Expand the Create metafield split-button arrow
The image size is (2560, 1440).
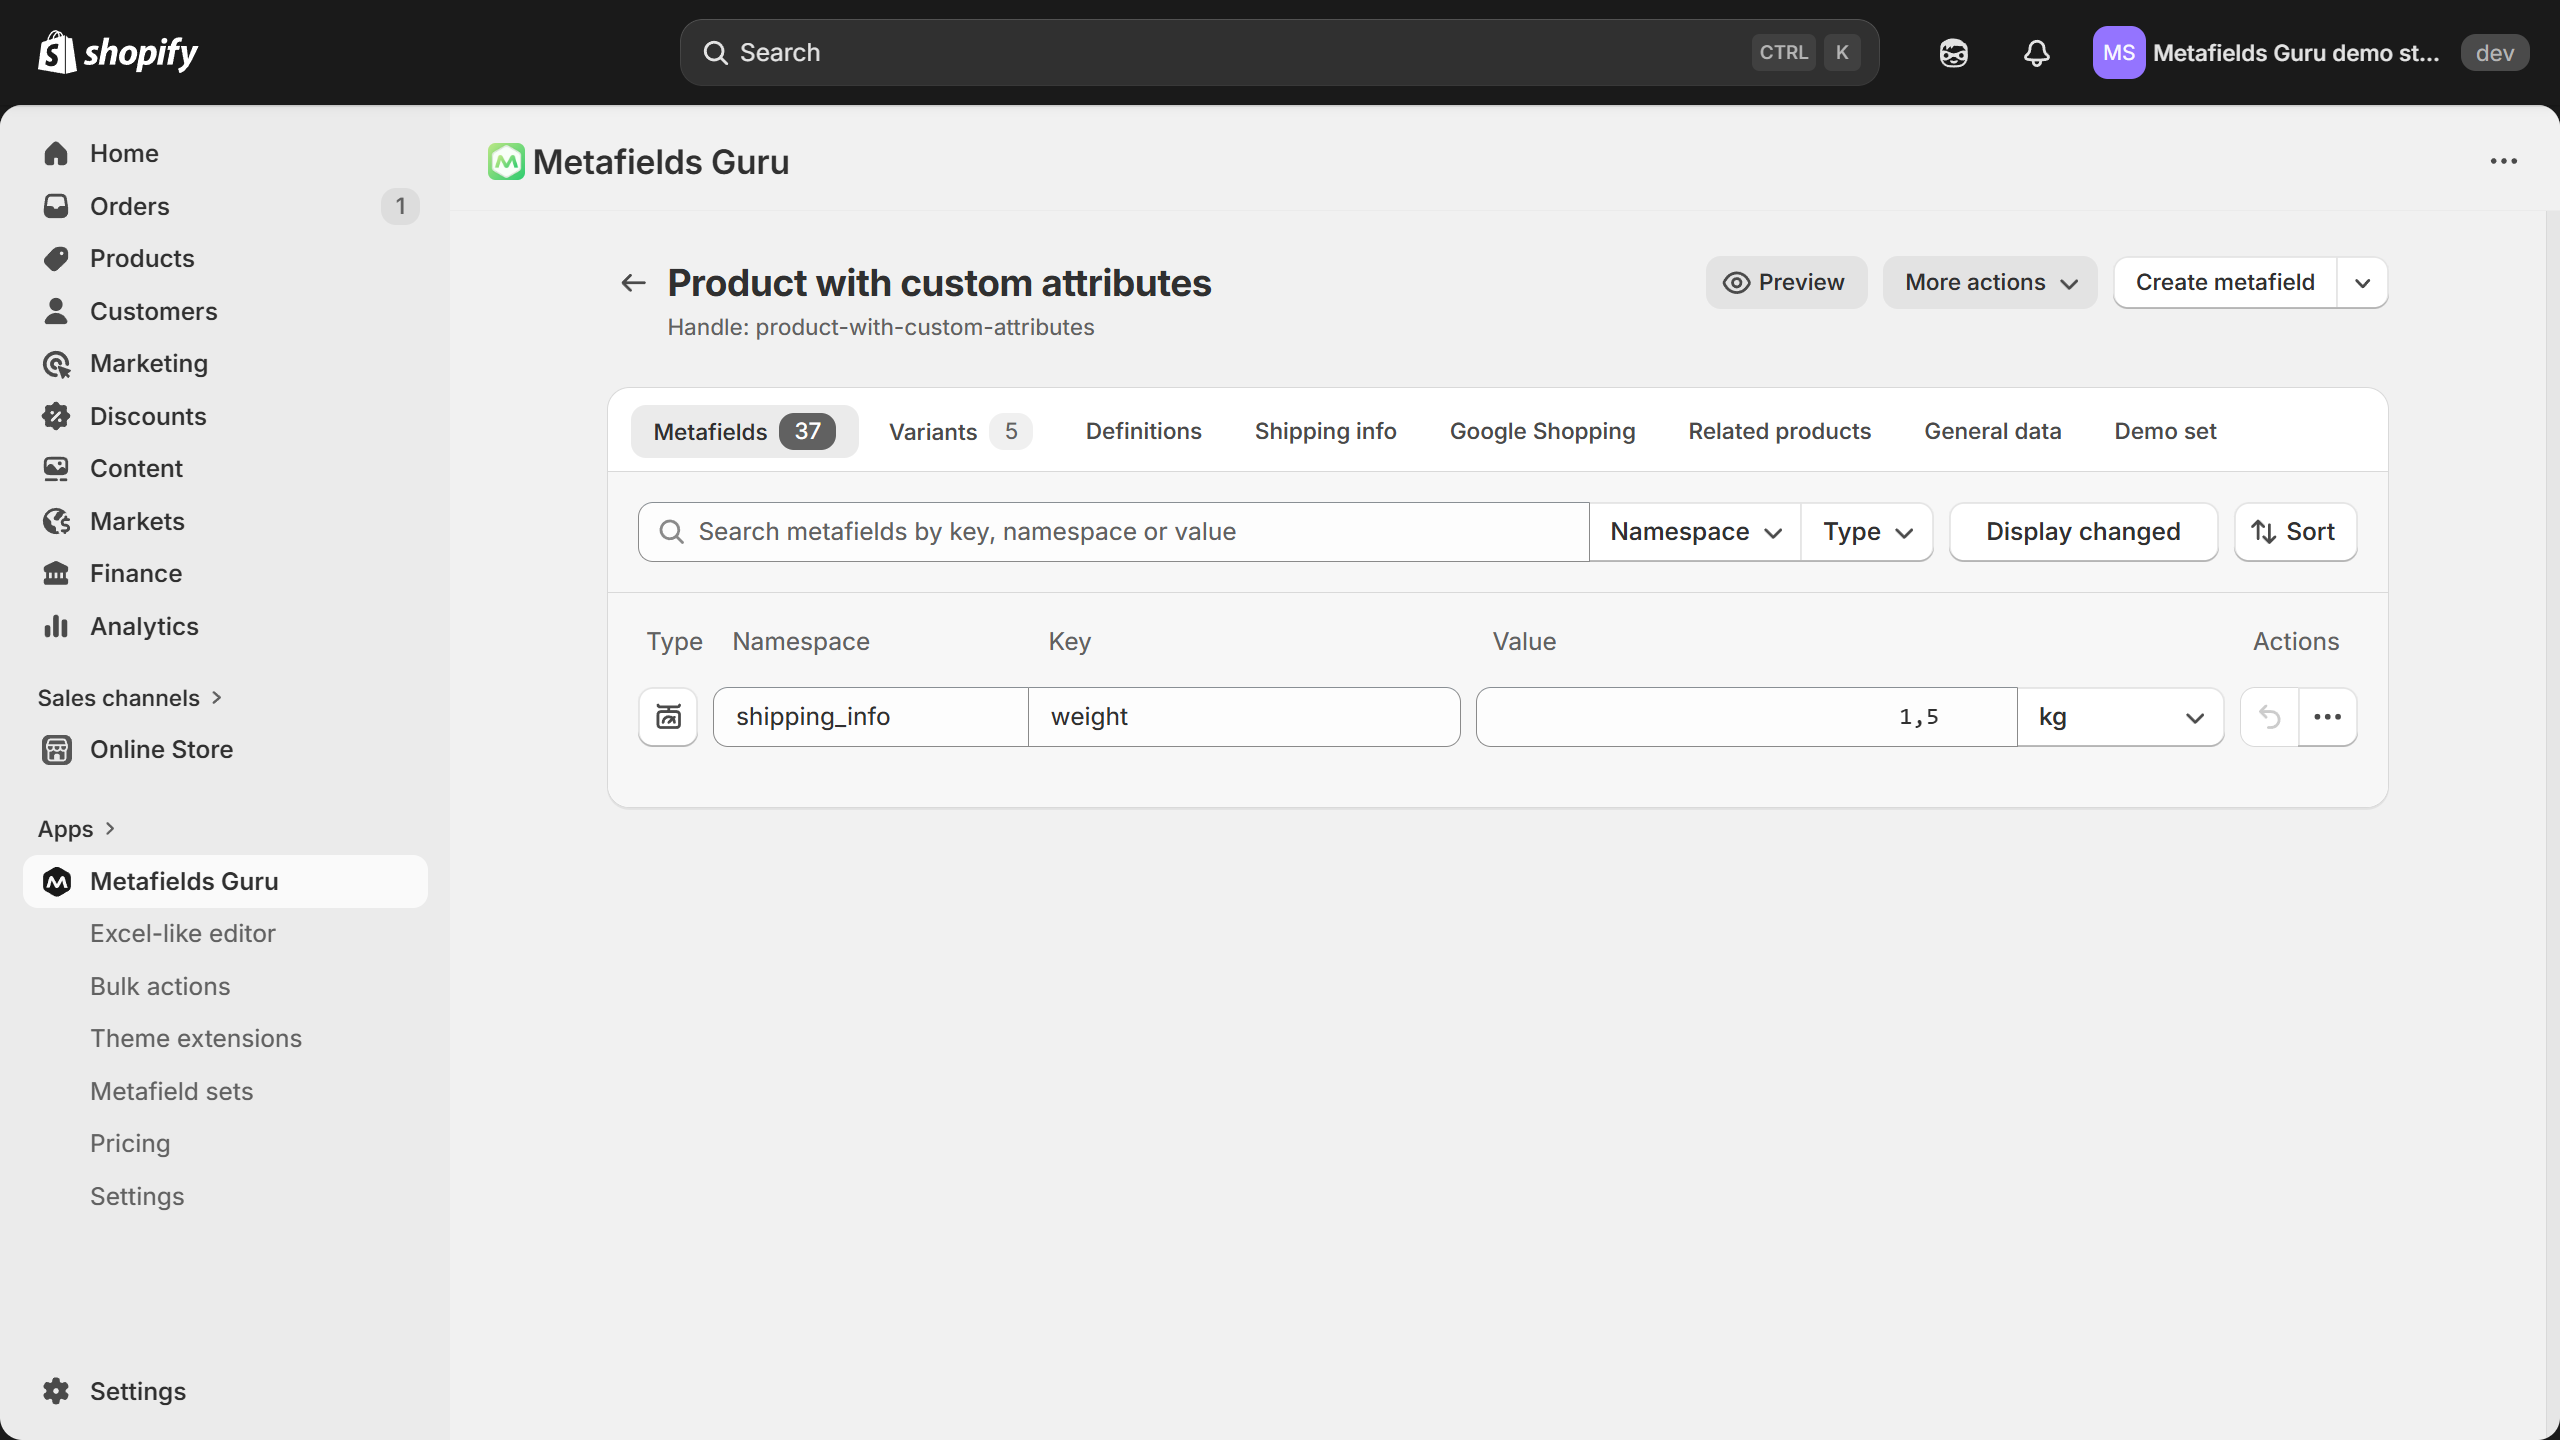click(x=2362, y=283)
